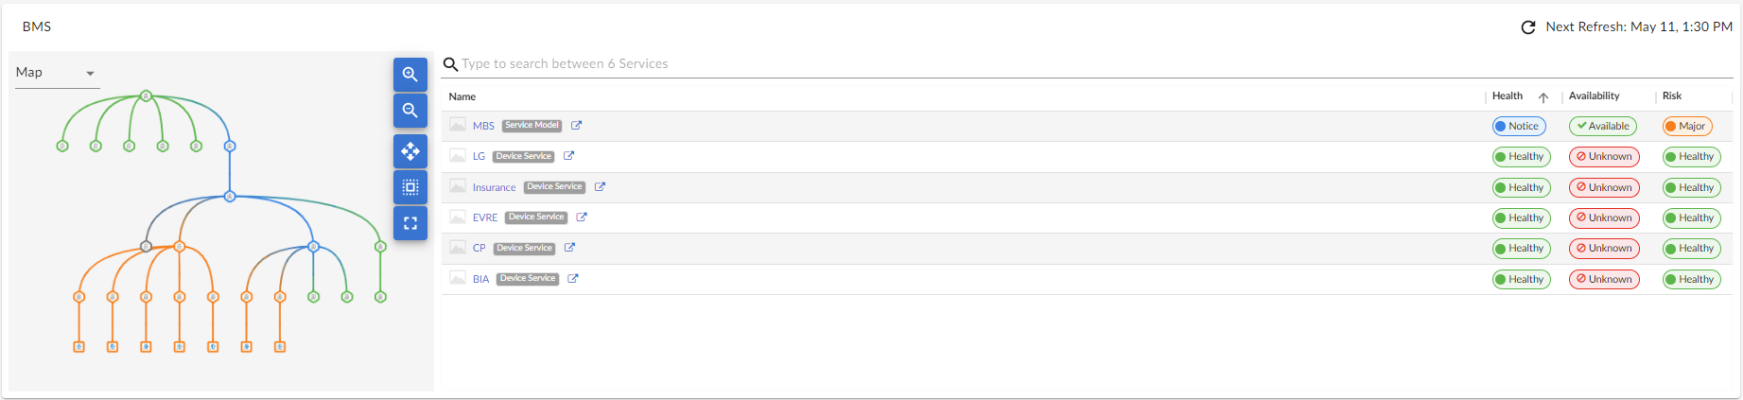Open the BIA external link icon

573,279
